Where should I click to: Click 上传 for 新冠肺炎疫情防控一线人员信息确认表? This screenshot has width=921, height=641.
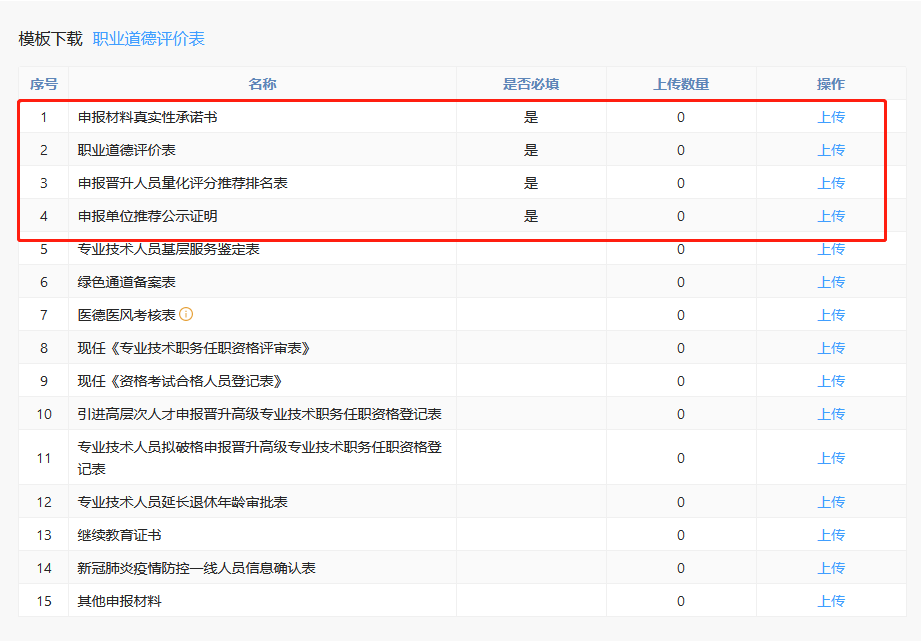click(831, 568)
